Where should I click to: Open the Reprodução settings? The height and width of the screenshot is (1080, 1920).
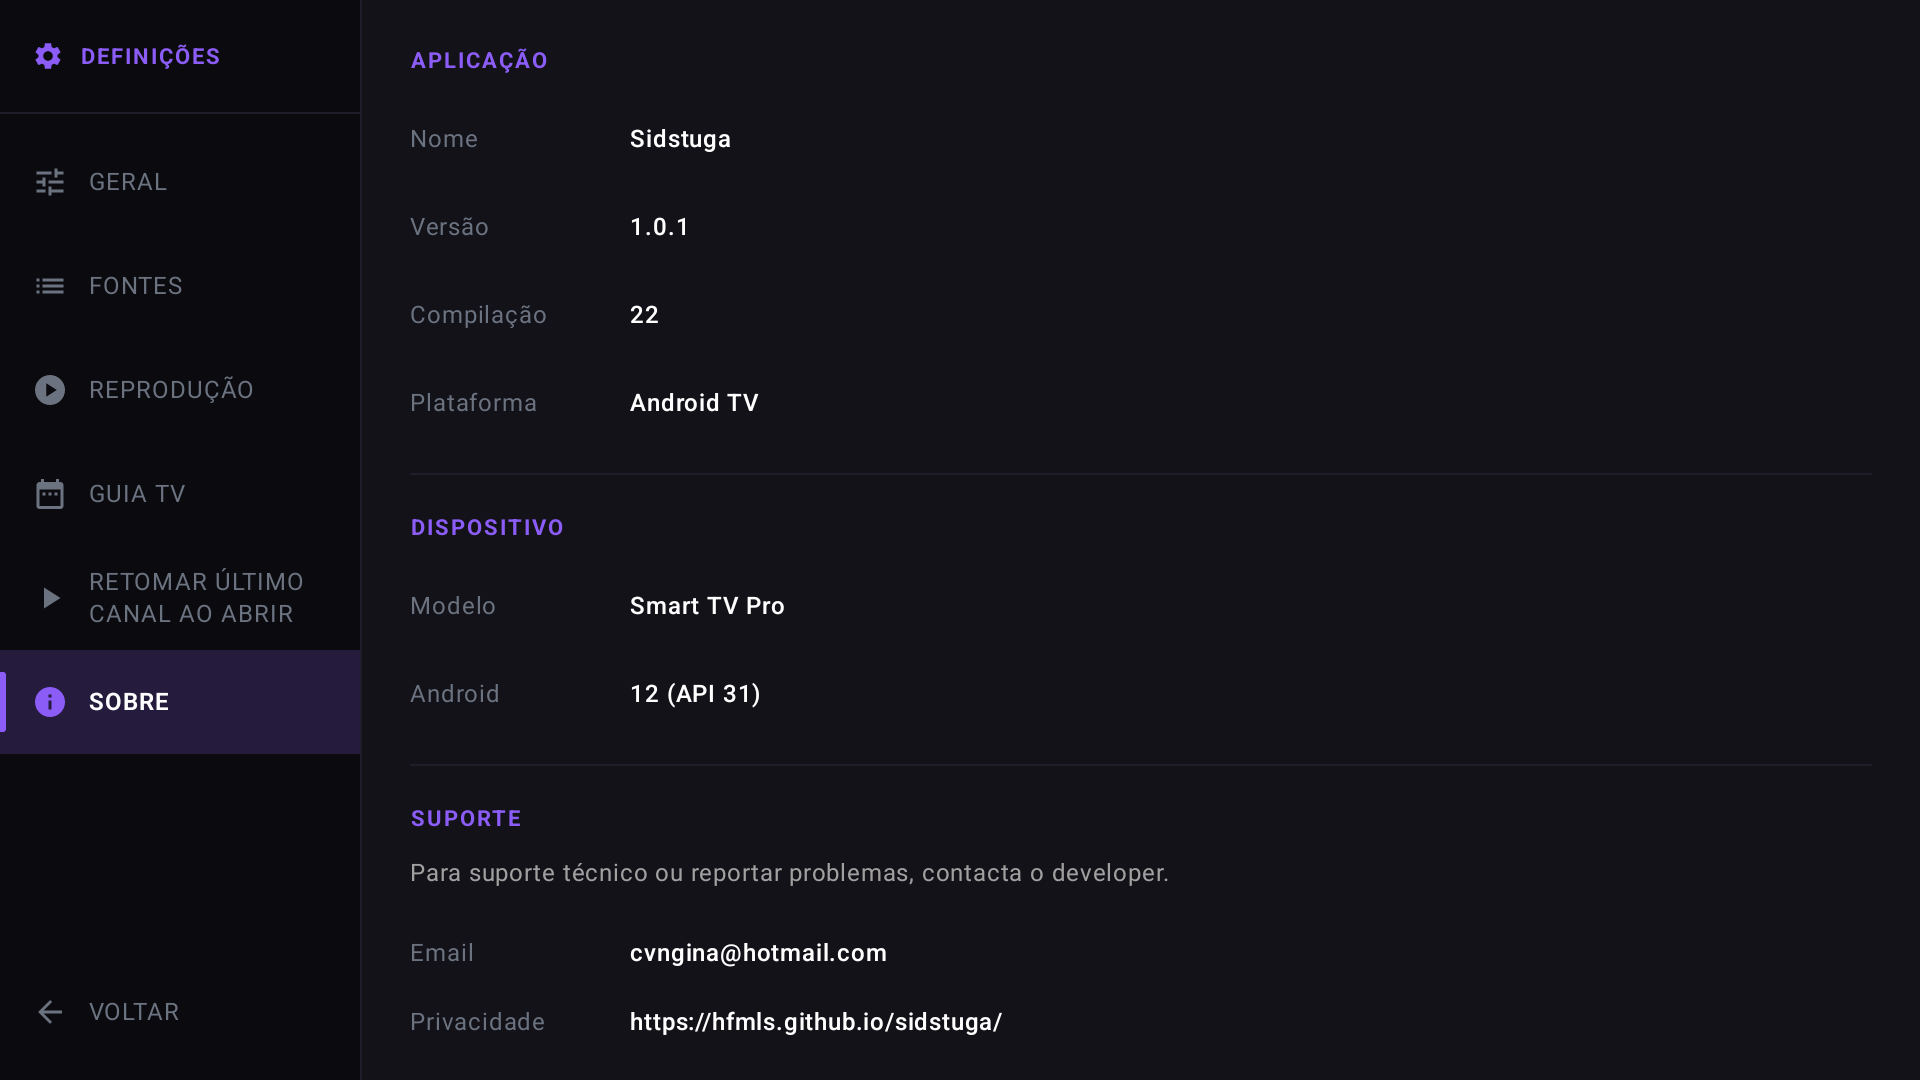click(180, 390)
